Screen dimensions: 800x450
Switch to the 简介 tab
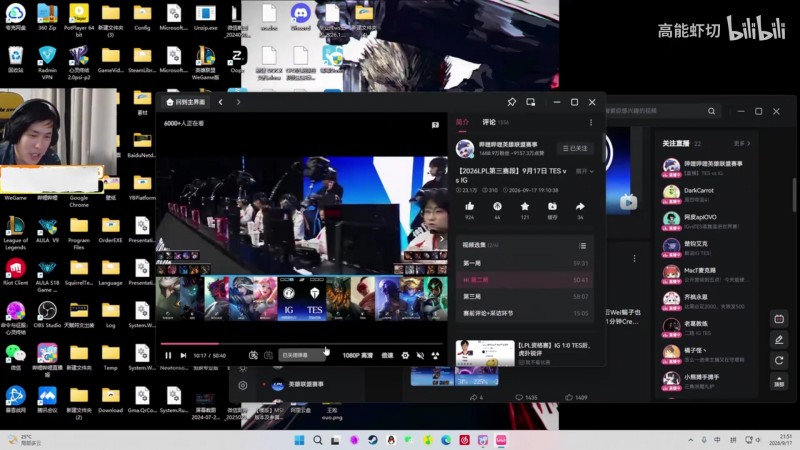pyautogui.click(x=462, y=122)
